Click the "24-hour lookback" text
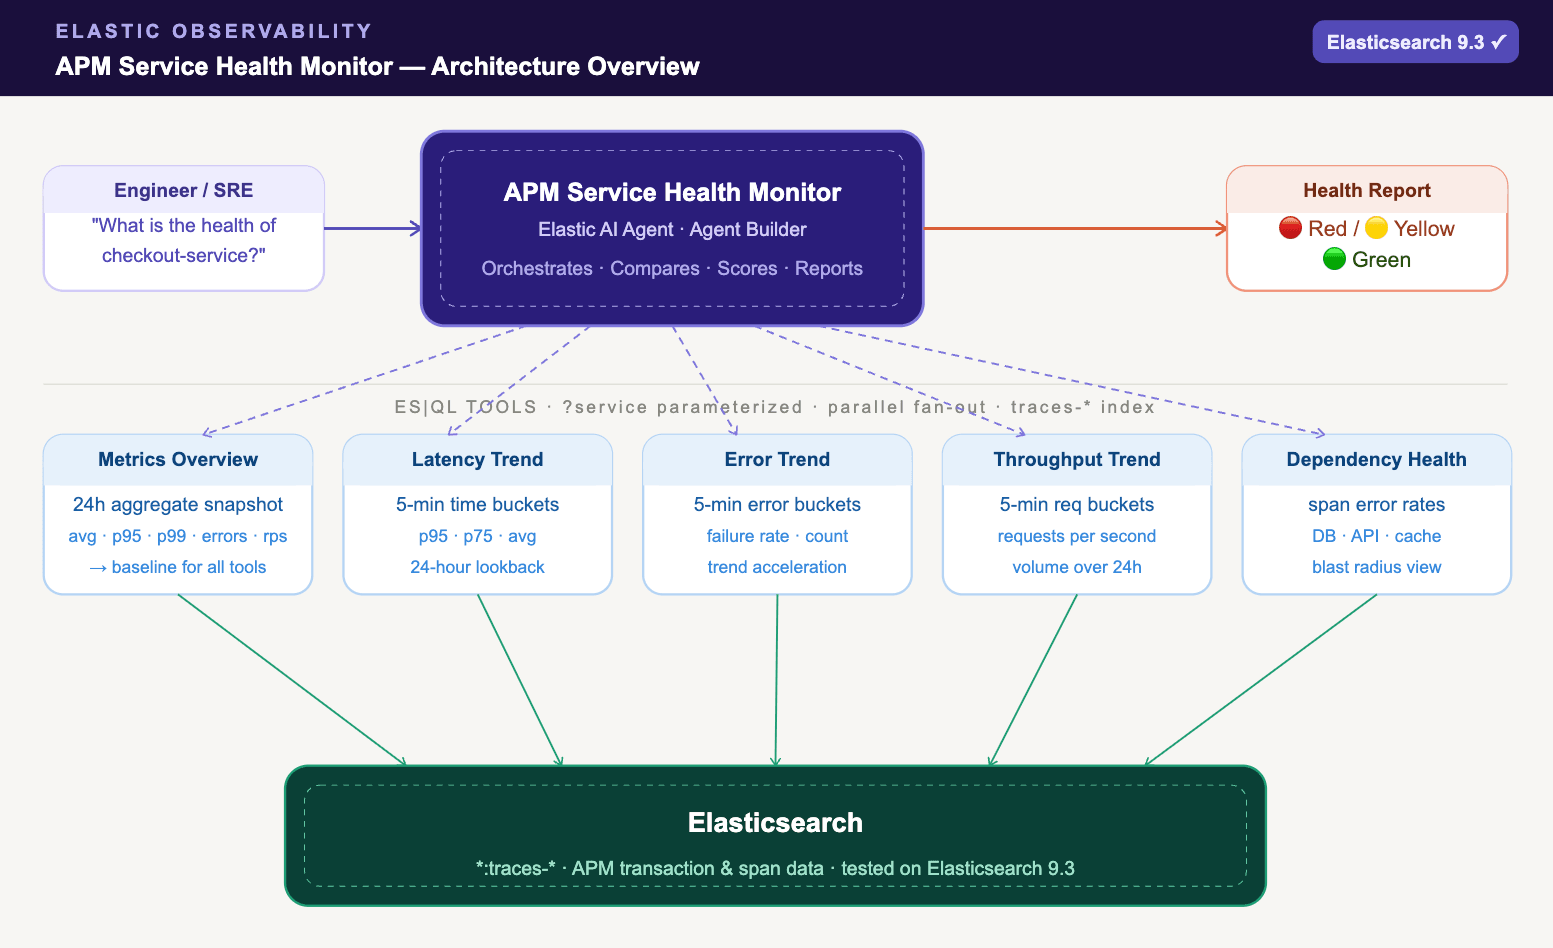This screenshot has width=1553, height=948. pos(477,567)
